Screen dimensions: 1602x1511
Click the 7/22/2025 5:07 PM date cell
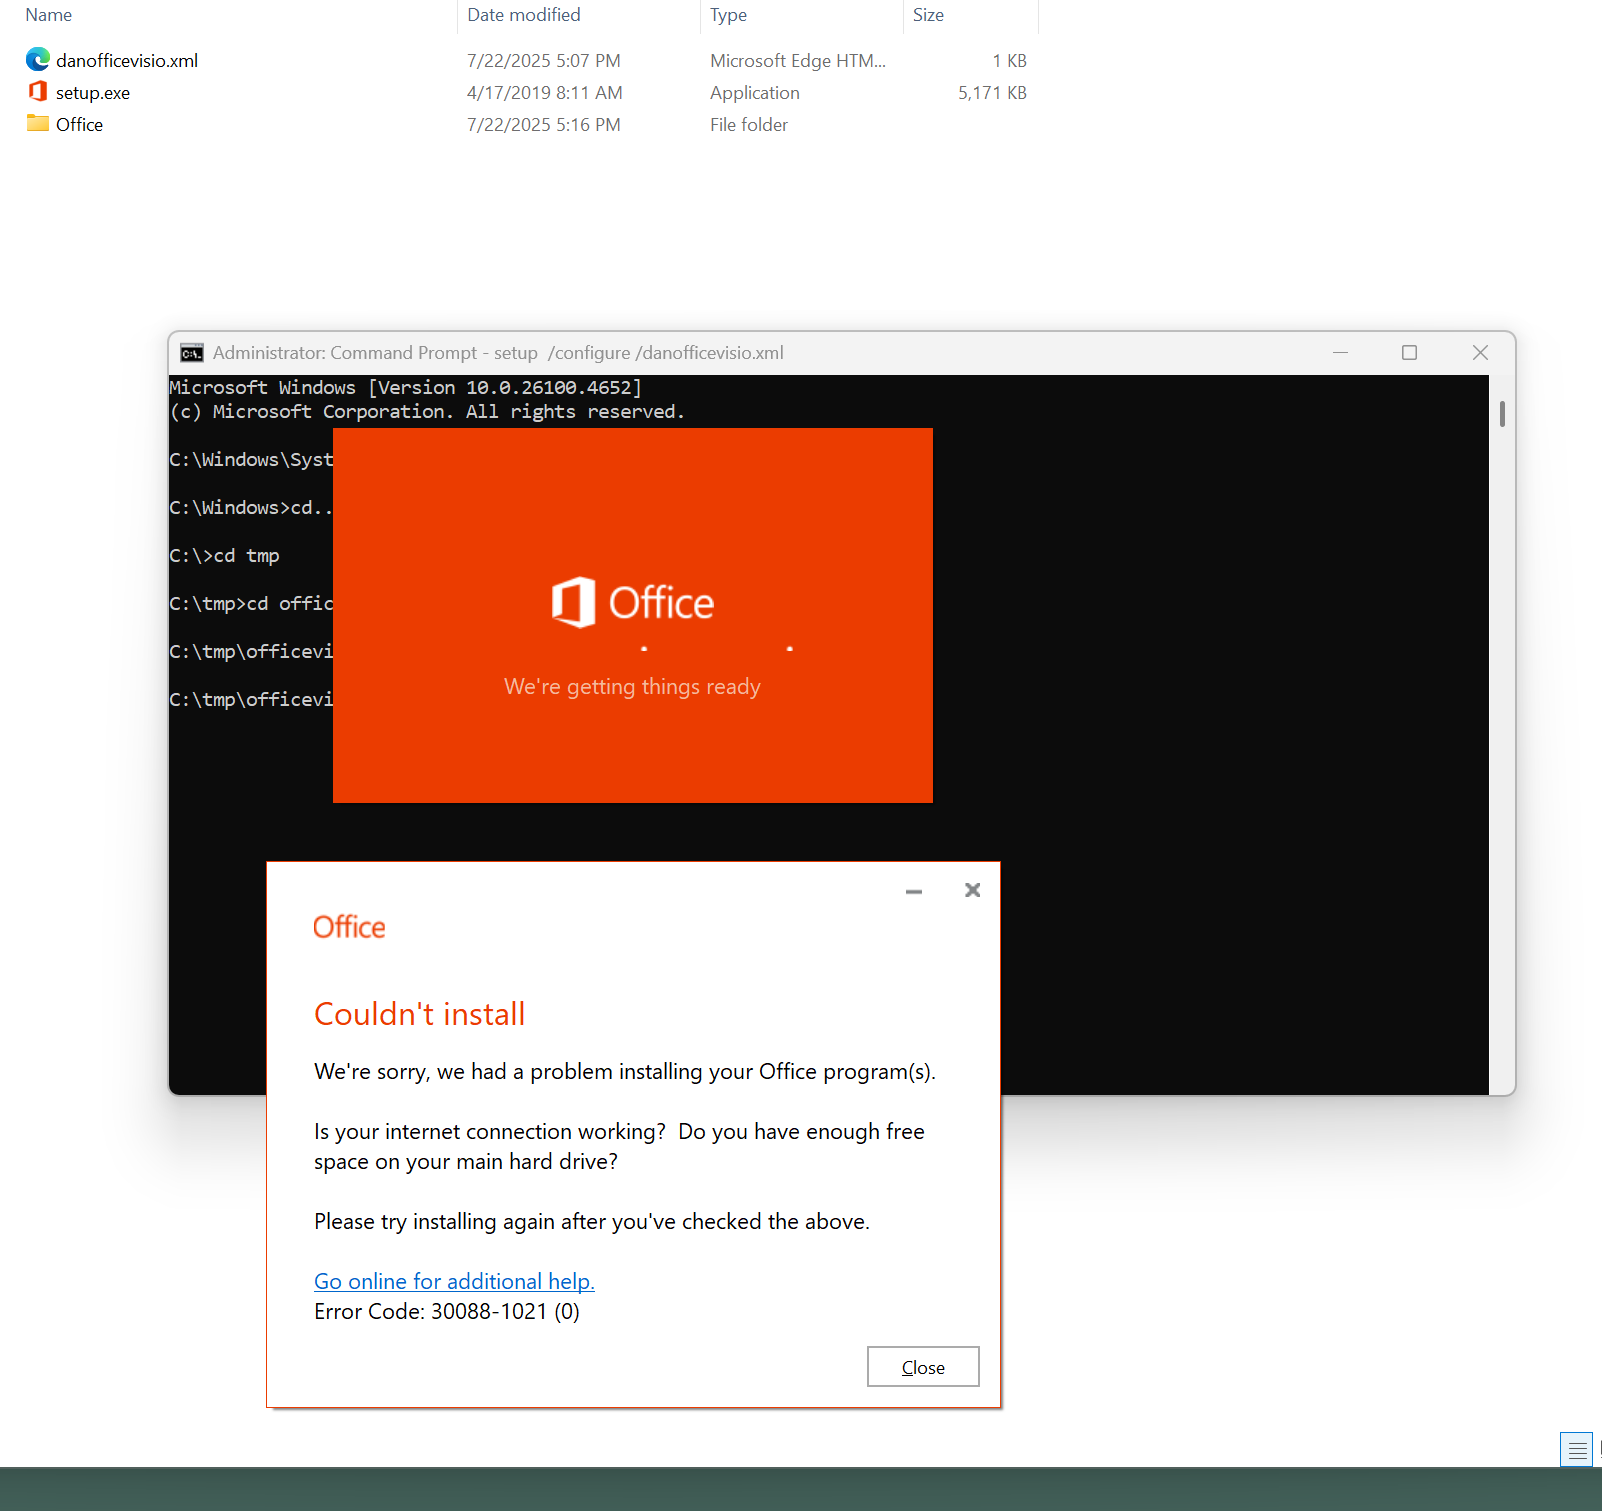click(x=544, y=61)
